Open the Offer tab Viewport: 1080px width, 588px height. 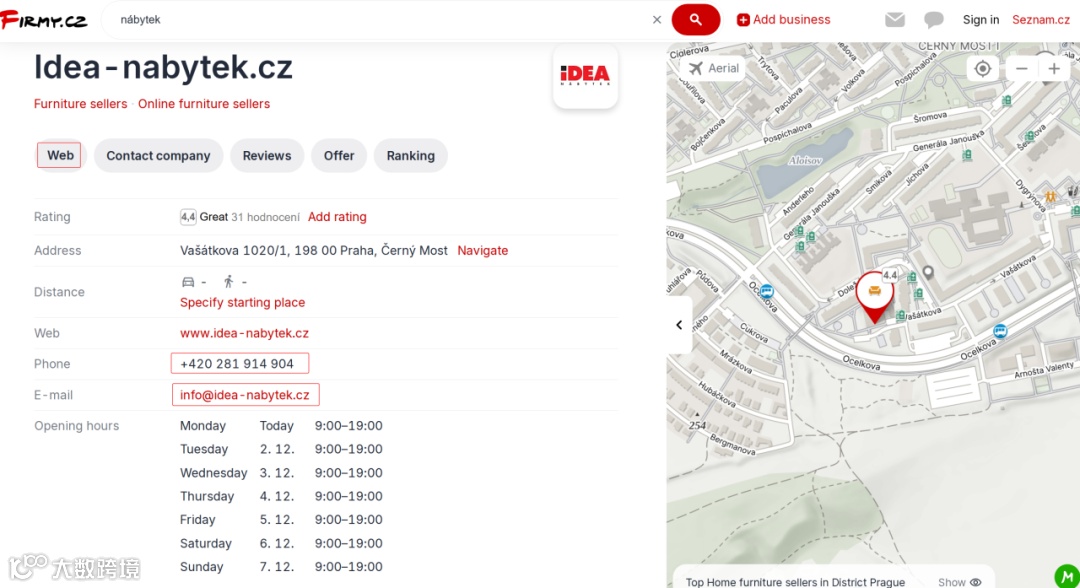point(339,156)
